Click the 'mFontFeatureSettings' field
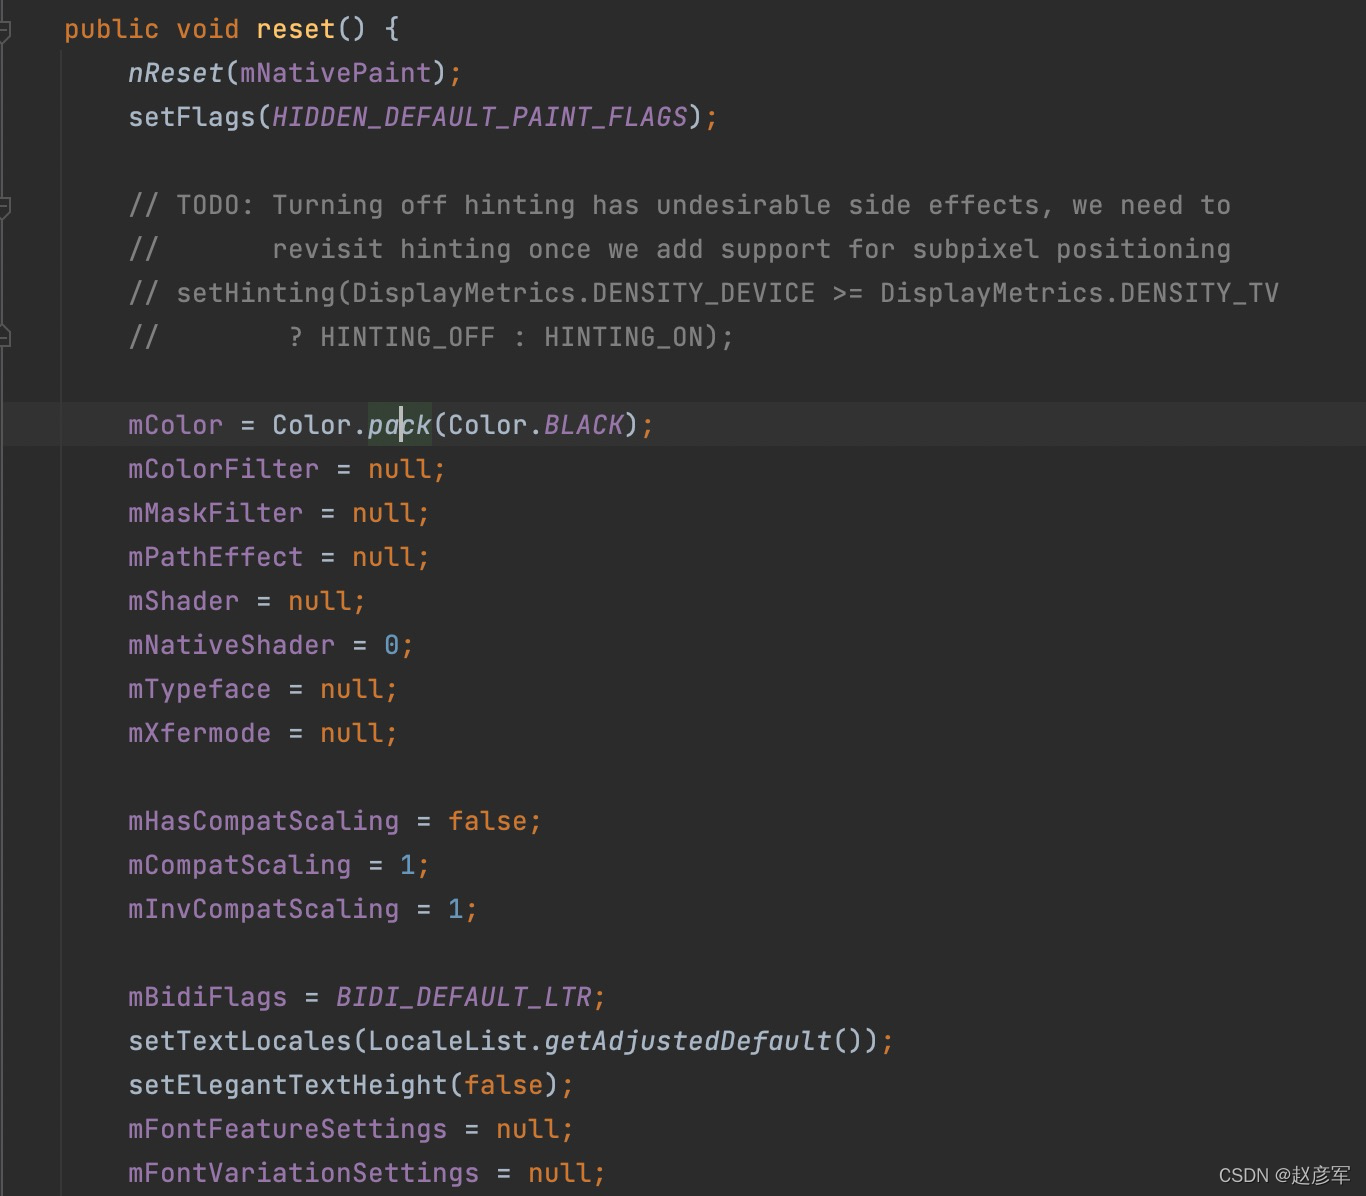The height and width of the screenshot is (1196, 1366). pyautogui.click(x=287, y=1129)
